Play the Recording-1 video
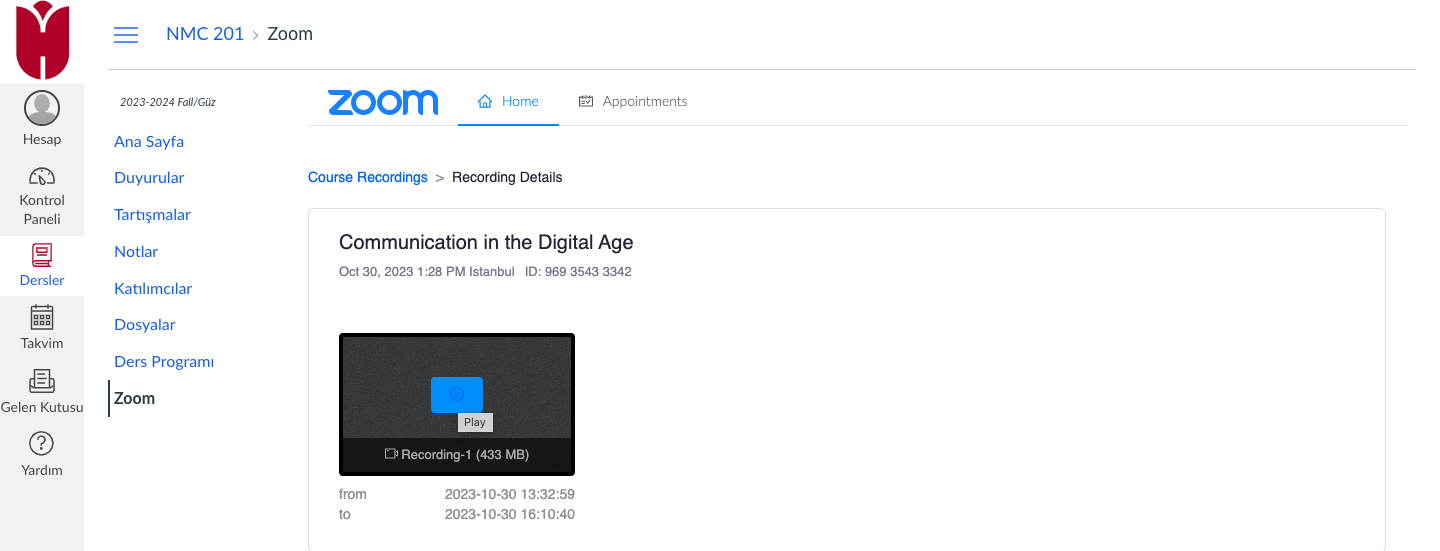 pyautogui.click(x=457, y=394)
